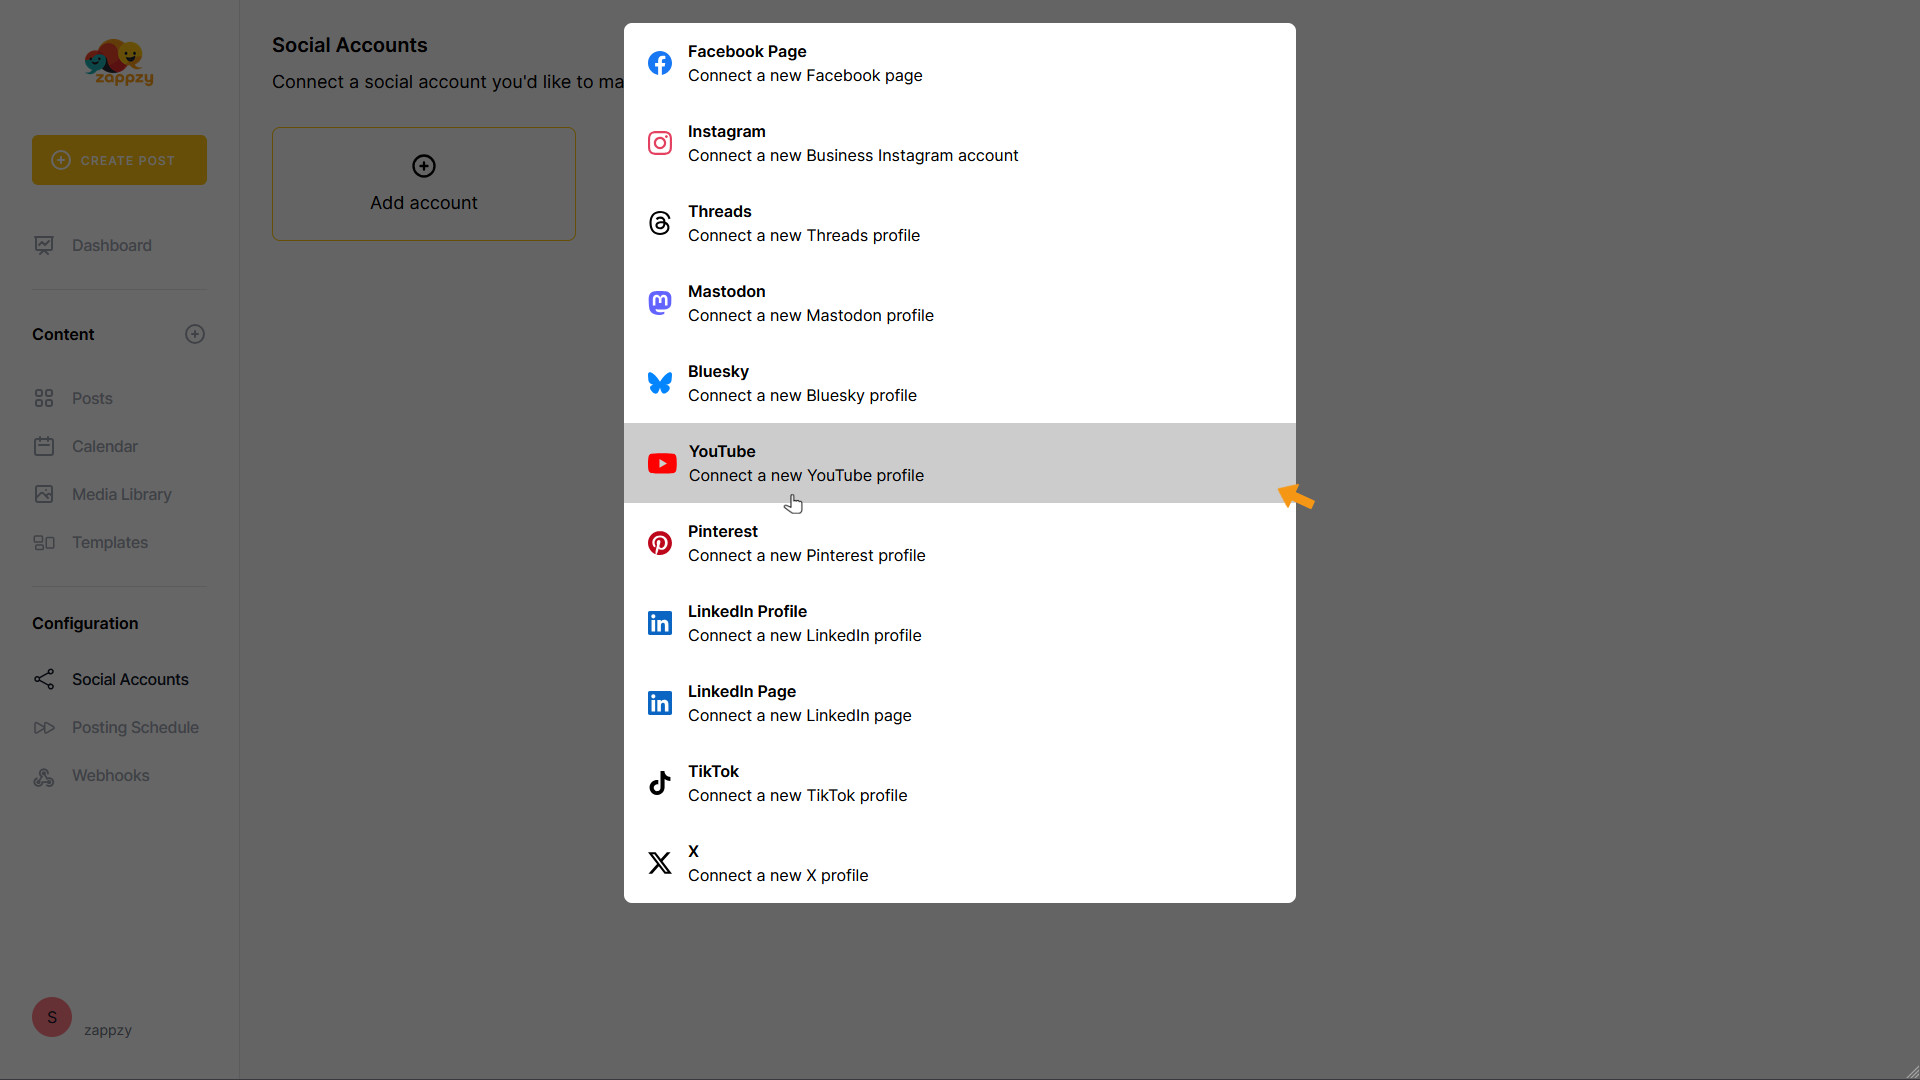1920x1080 pixels.
Task: Choose LinkedIn Profile option
Action: (x=960, y=623)
